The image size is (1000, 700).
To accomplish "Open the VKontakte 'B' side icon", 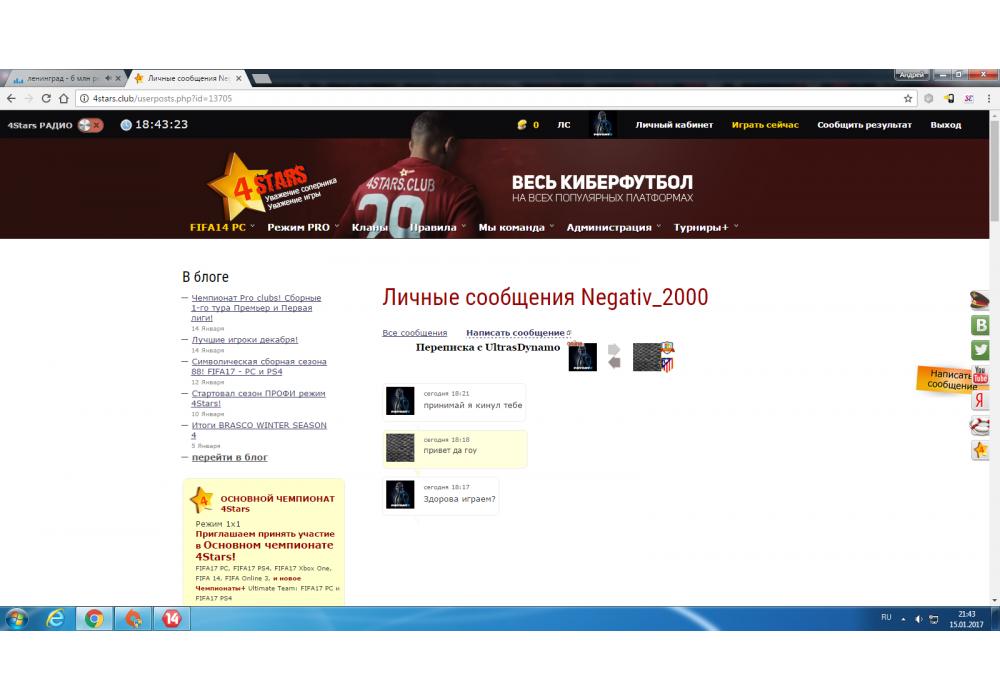I will click(x=980, y=325).
